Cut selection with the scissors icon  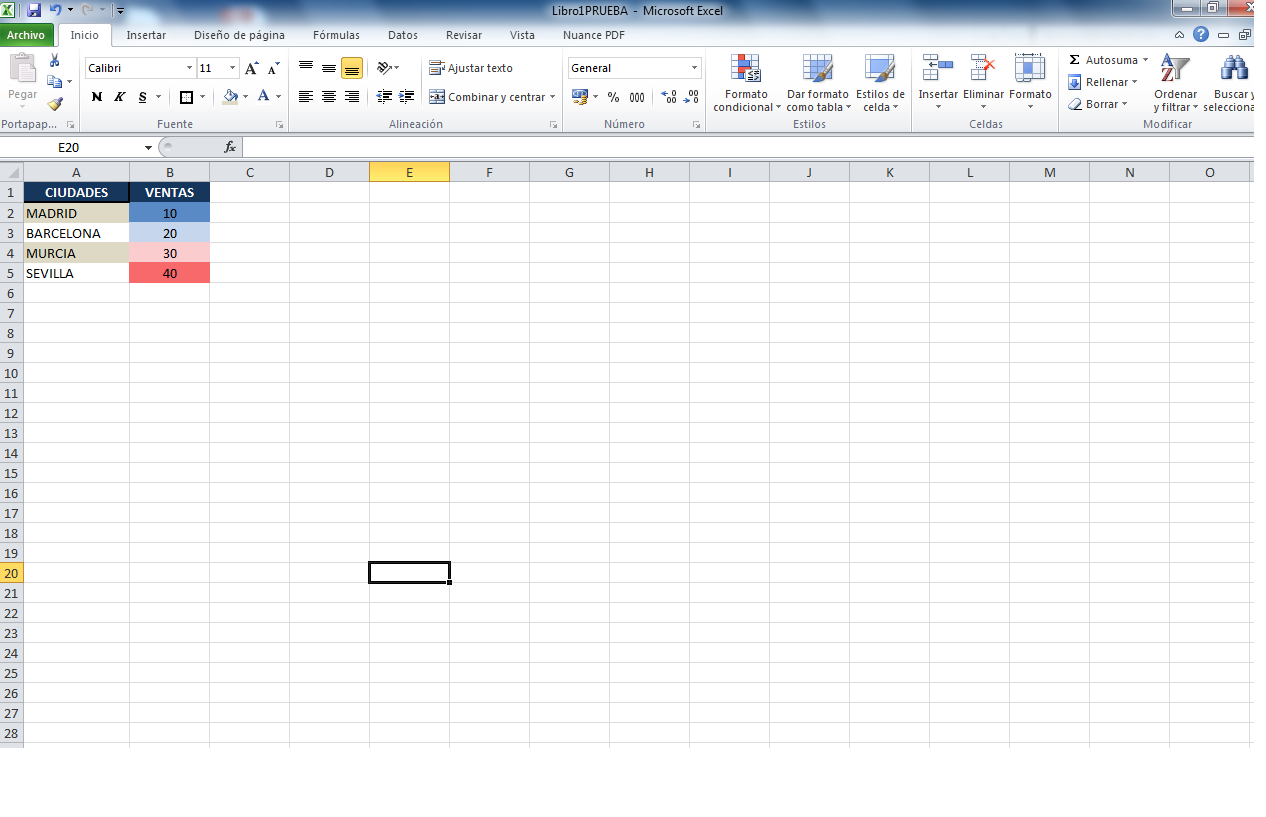(55, 62)
